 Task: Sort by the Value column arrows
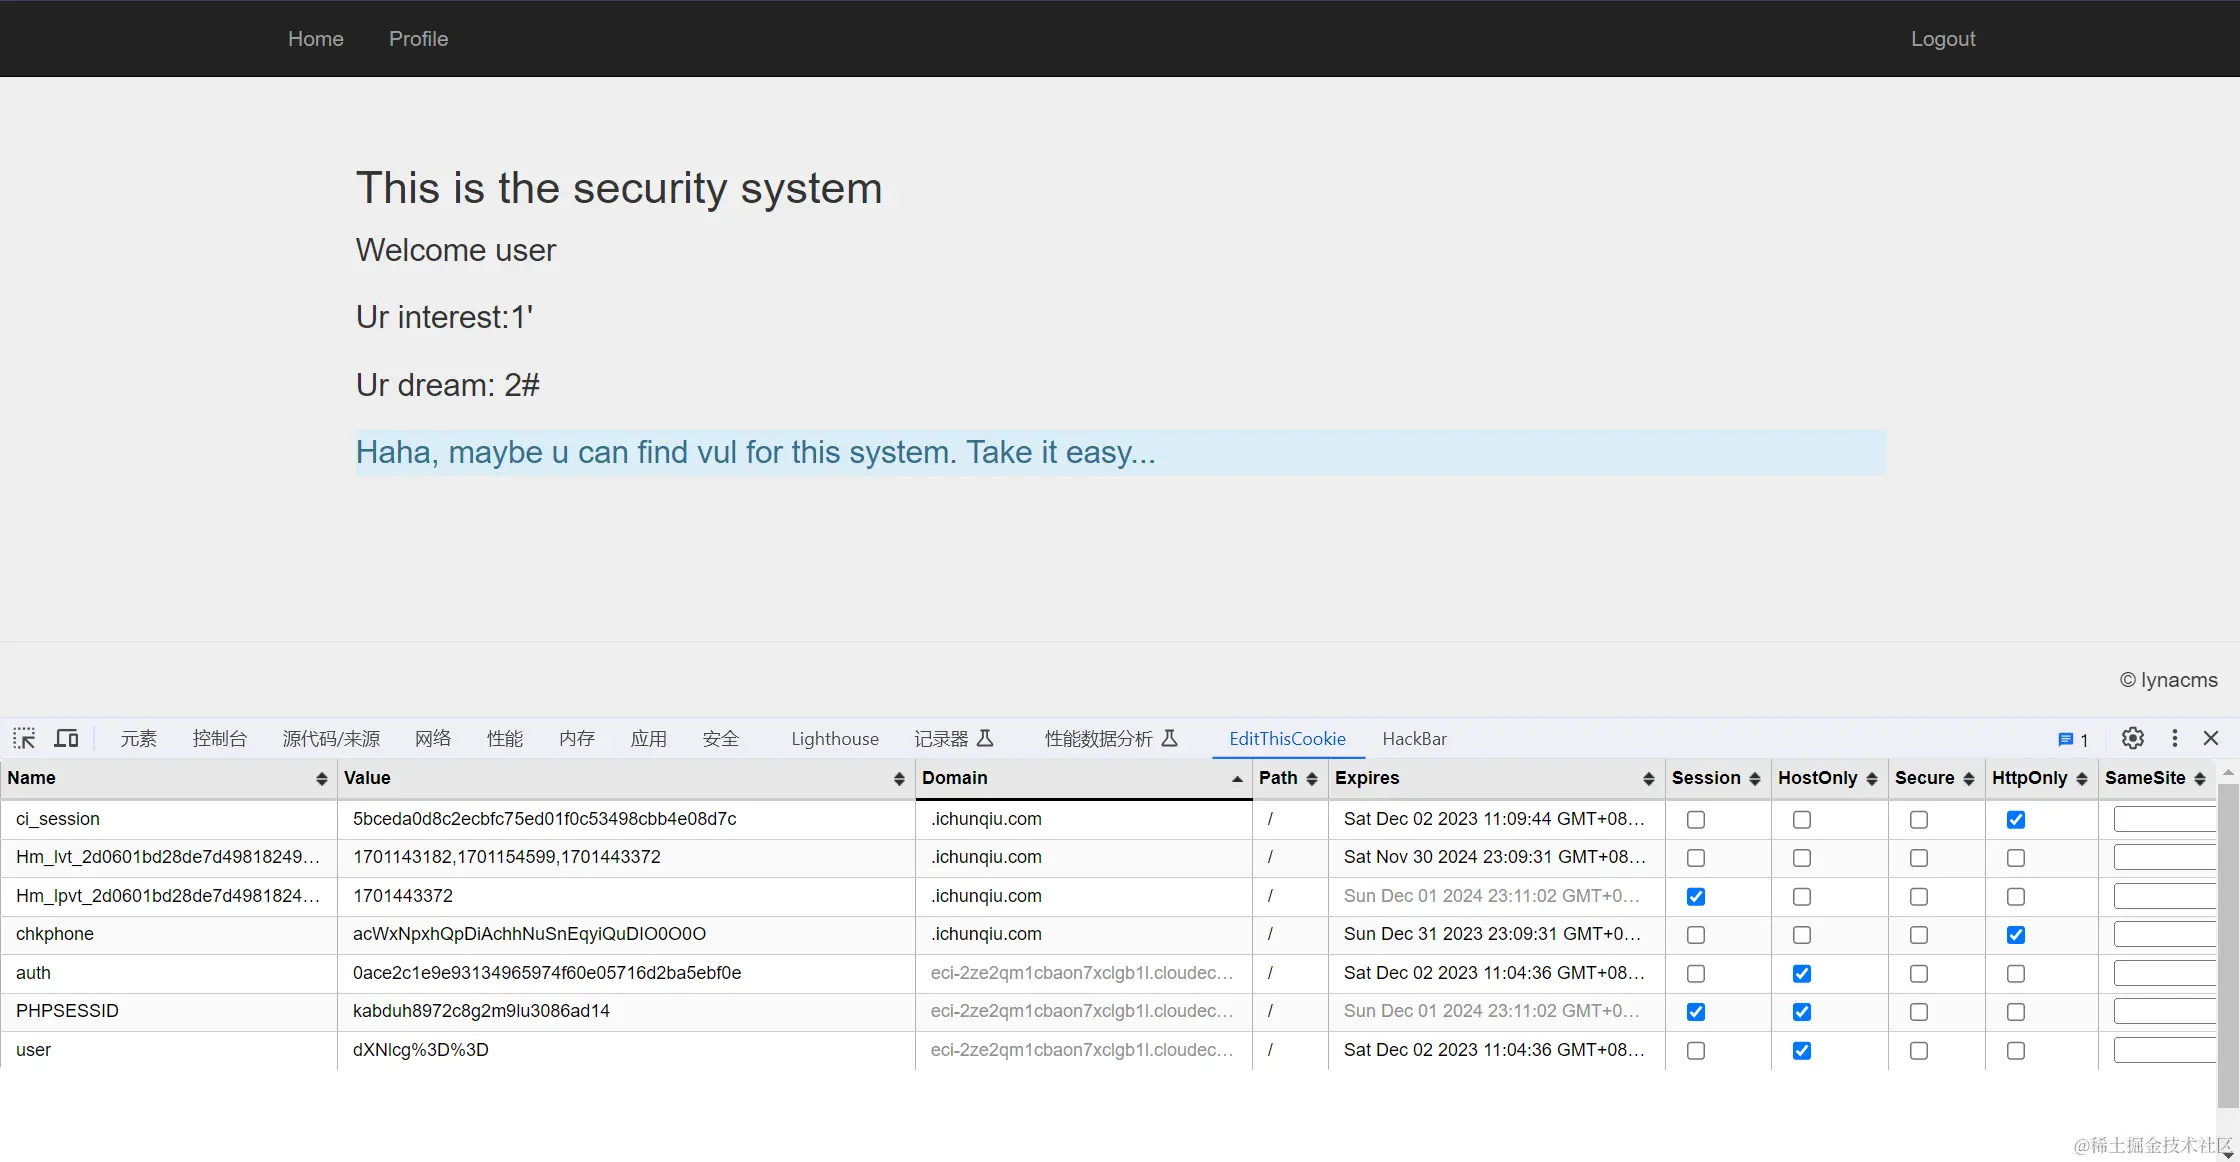(x=898, y=779)
